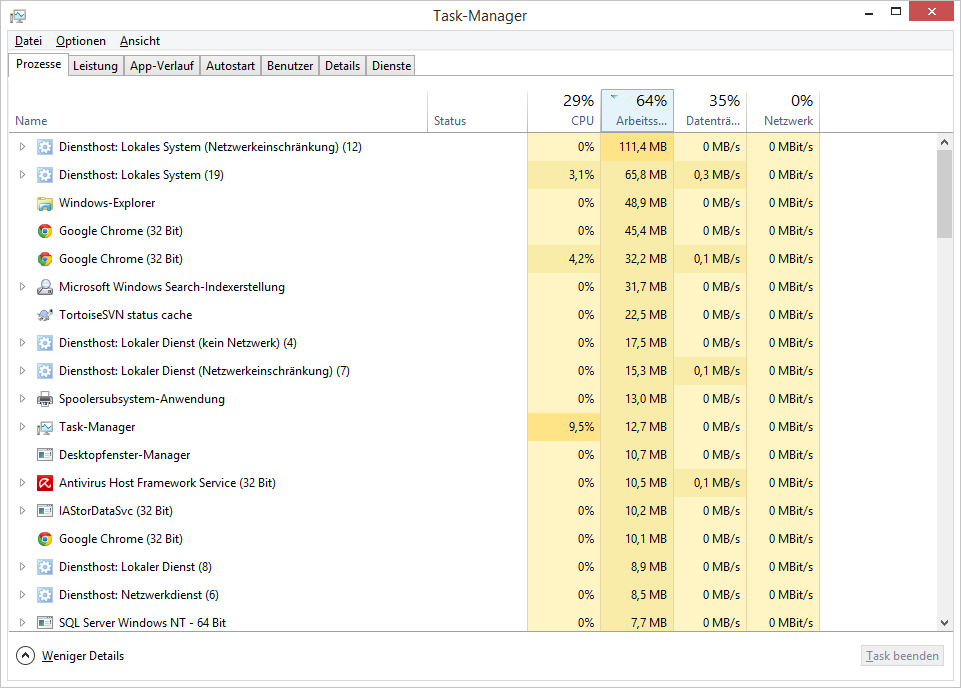Viewport: 961px width, 688px height.
Task: Click the Spoolersubsystem-Anwendung printer icon
Action: (45, 399)
